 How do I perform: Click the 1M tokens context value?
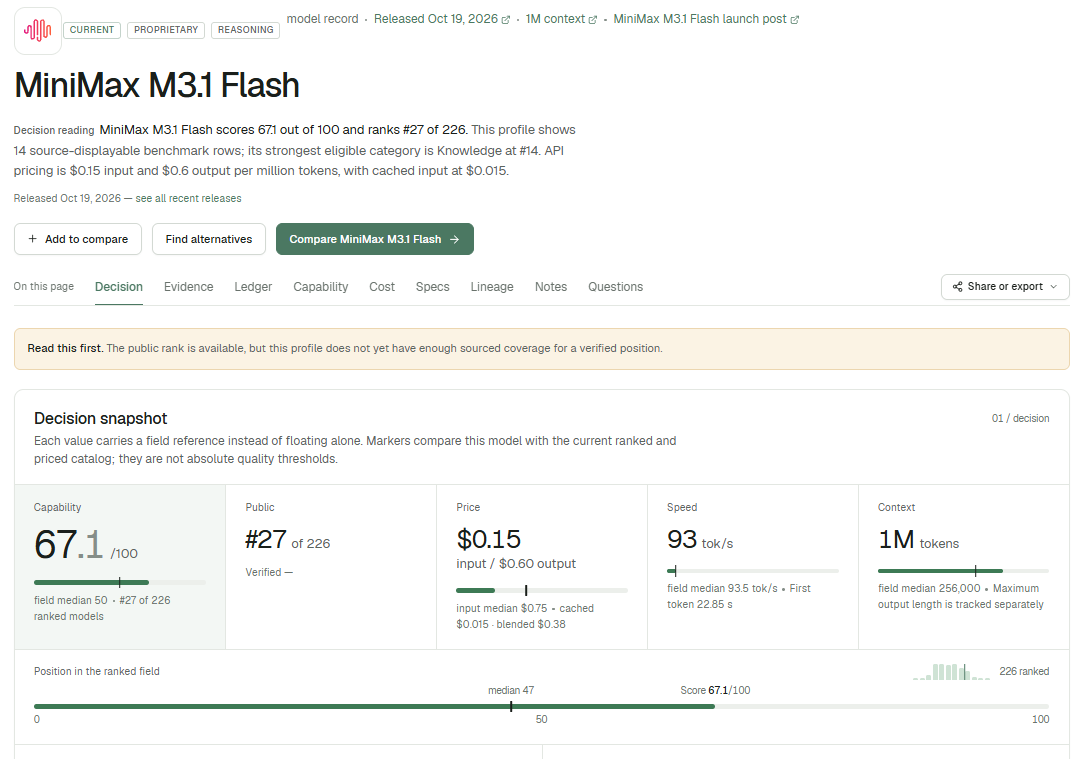click(x=918, y=540)
